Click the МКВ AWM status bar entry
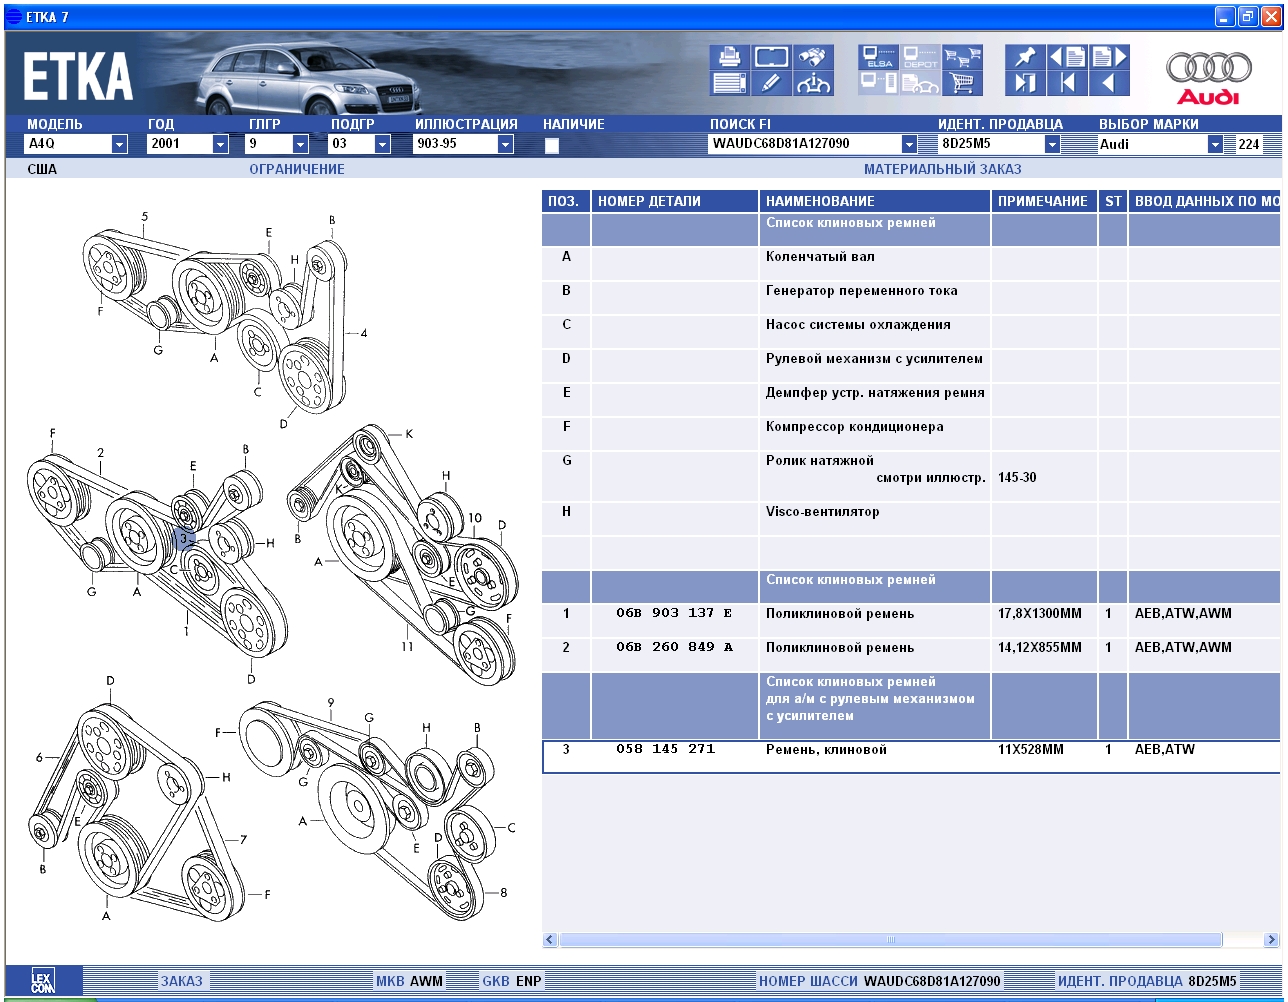Image resolution: width=1288 pixels, height=1002 pixels. 409,981
